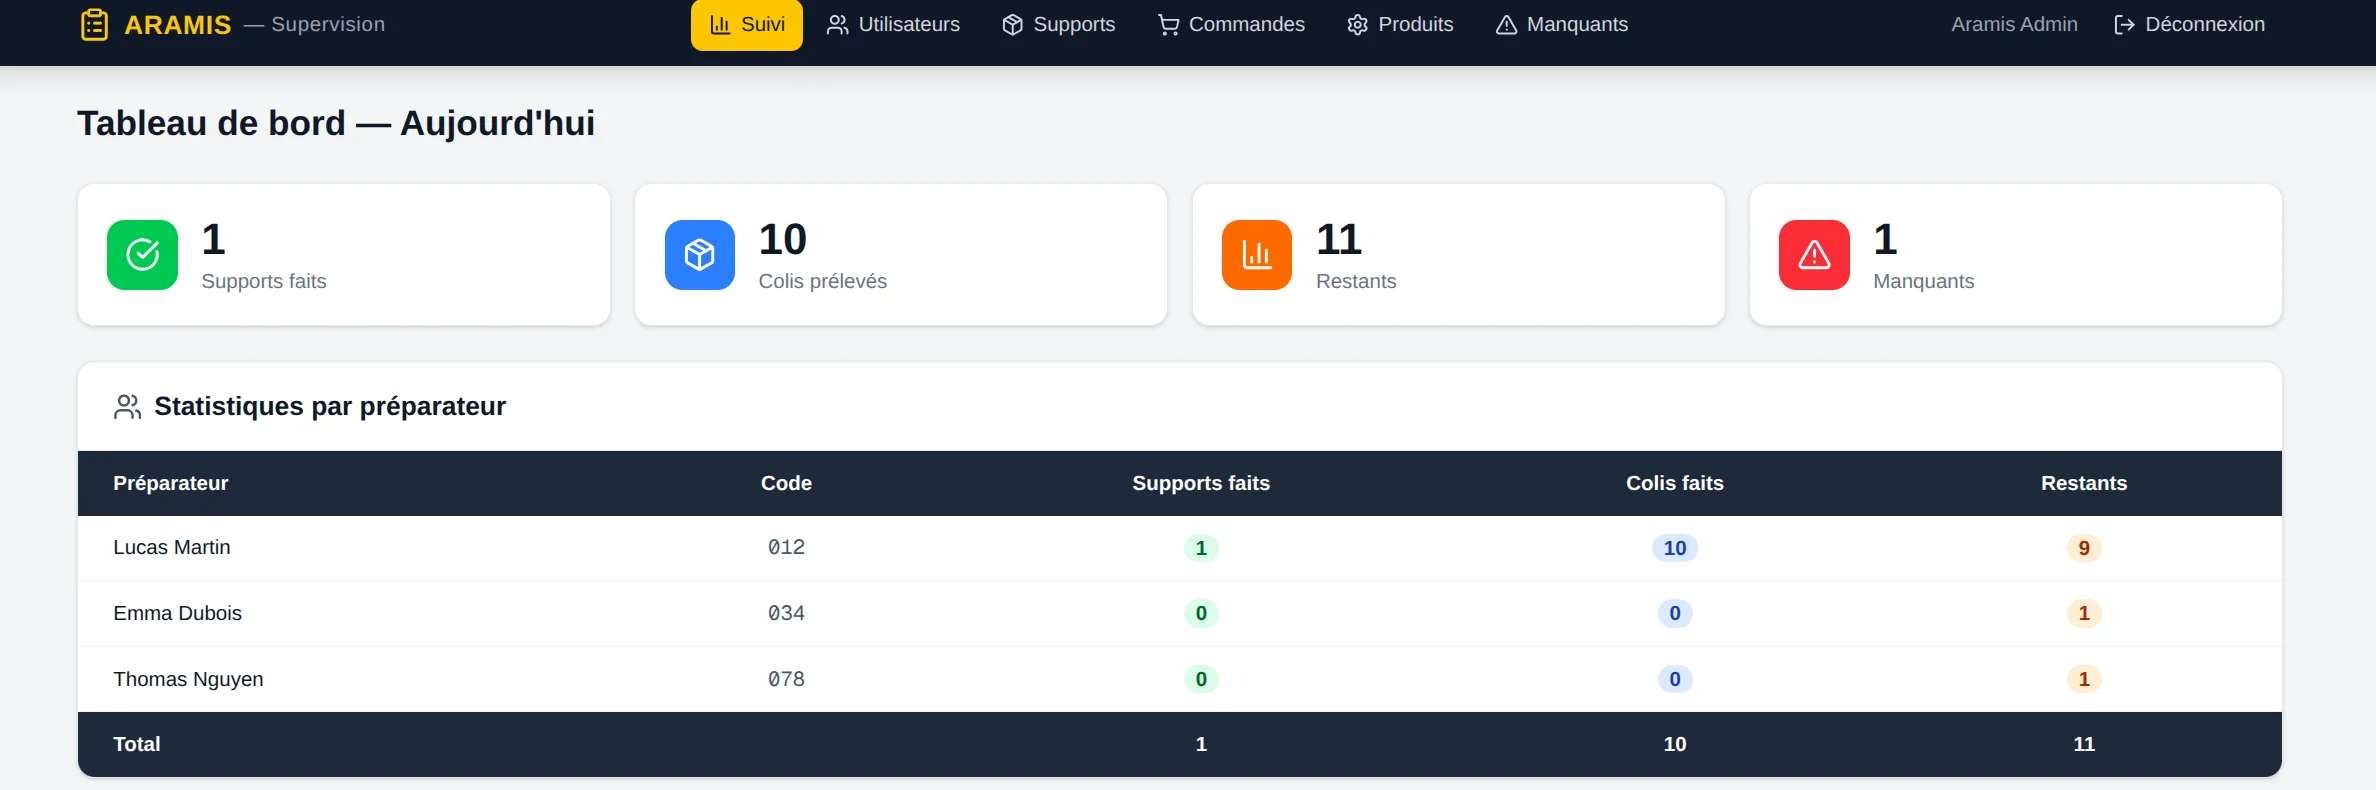Click code 012 in the table
The width and height of the screenshot is (2376, 790).
click(786, 547)
